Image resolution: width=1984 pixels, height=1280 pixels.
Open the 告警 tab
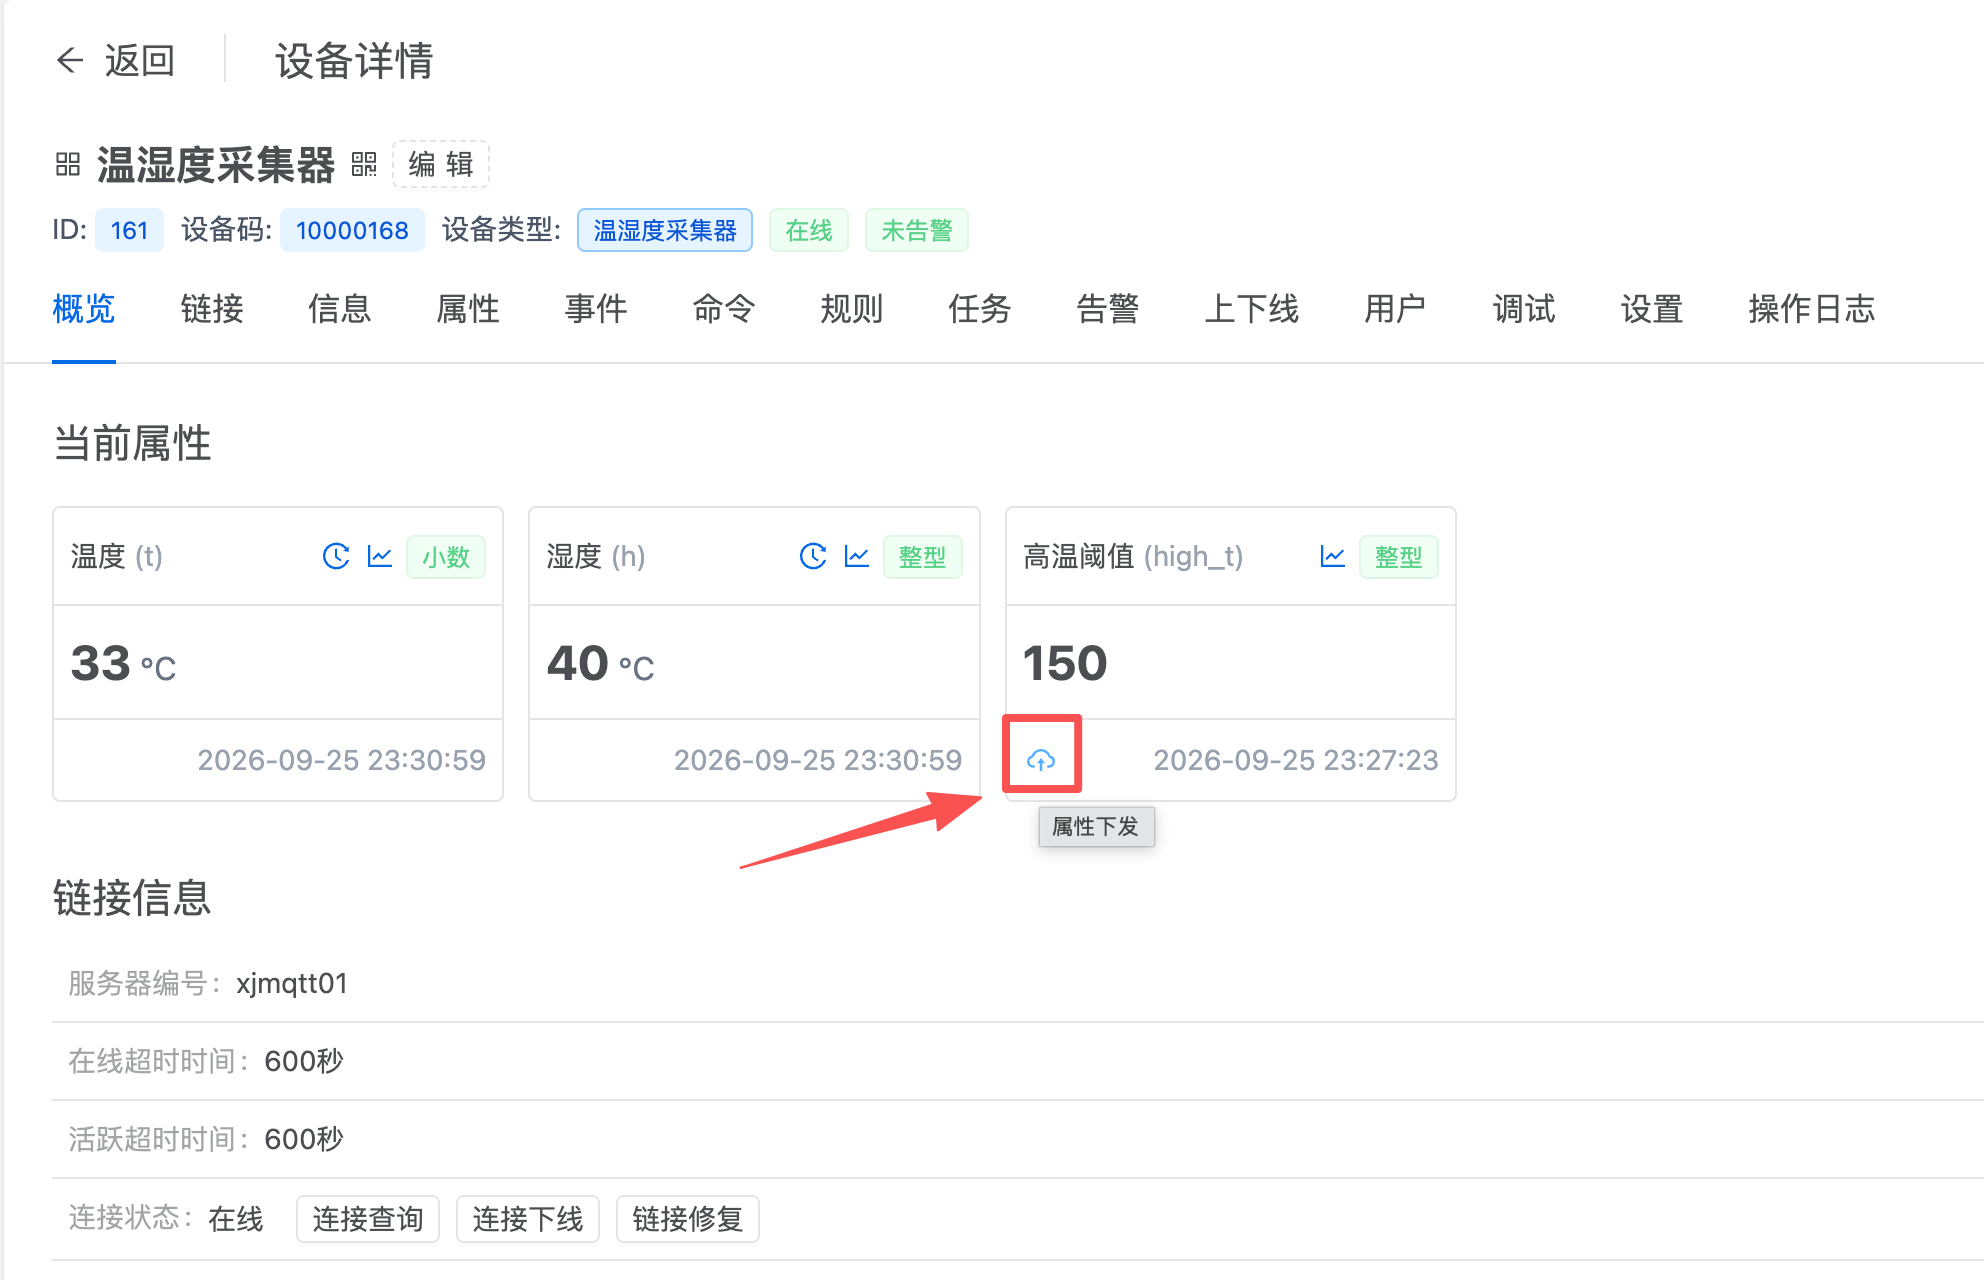[x=1108, y=309]
